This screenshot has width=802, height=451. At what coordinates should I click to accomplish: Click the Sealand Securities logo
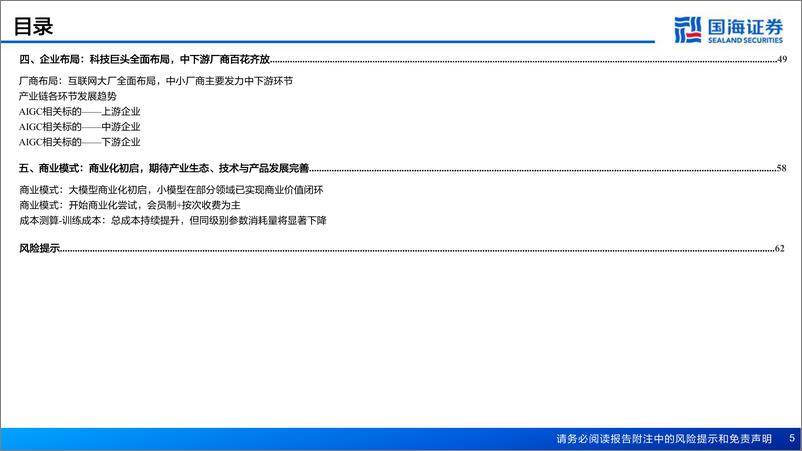coord(728,30)
